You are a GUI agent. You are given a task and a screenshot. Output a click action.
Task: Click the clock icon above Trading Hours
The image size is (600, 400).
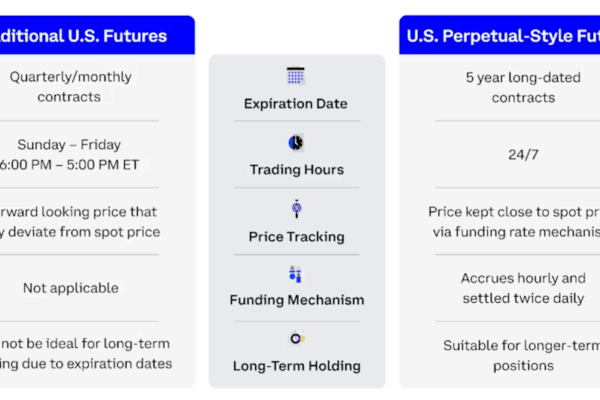296,143
